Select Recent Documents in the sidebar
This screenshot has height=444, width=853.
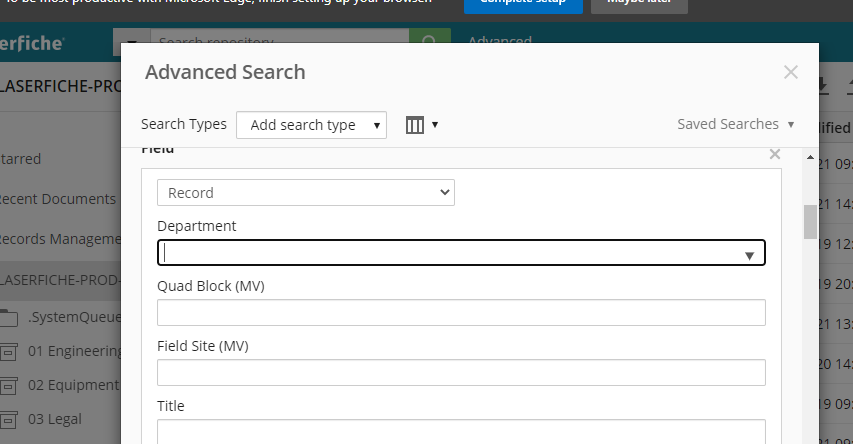tap(57, 198)
